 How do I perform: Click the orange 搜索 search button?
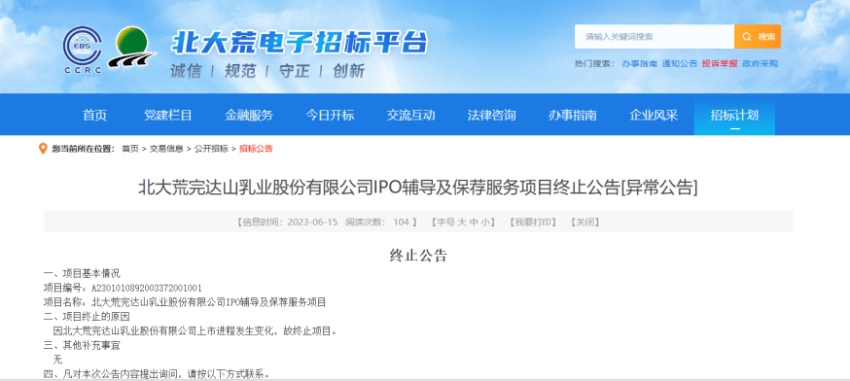tap(757, 36)
